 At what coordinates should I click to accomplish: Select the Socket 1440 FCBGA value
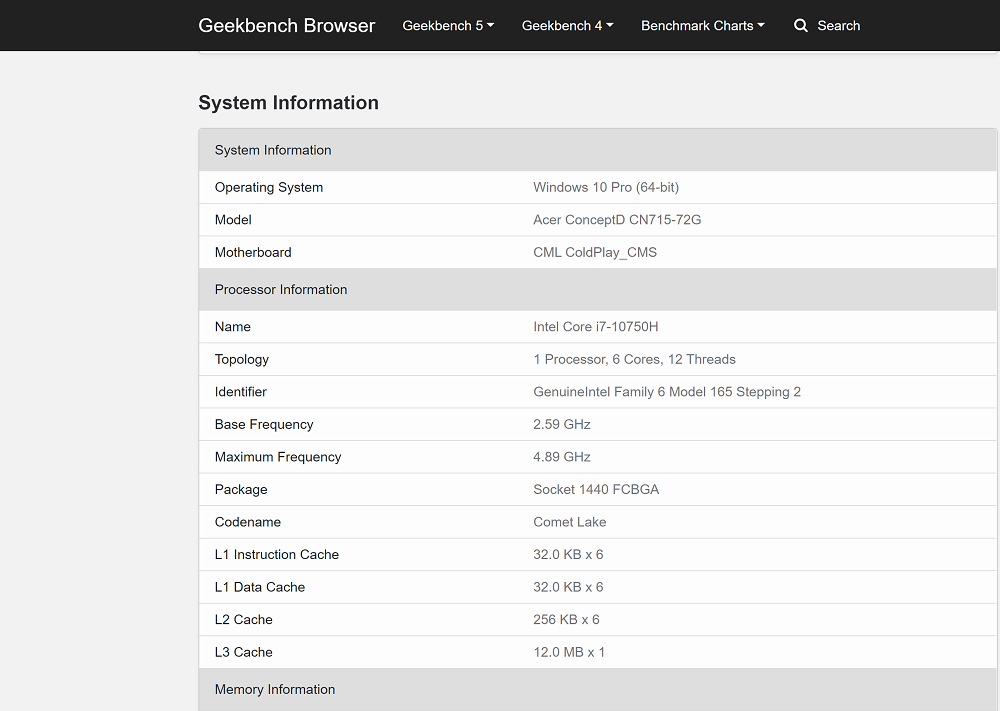point(596,490)
